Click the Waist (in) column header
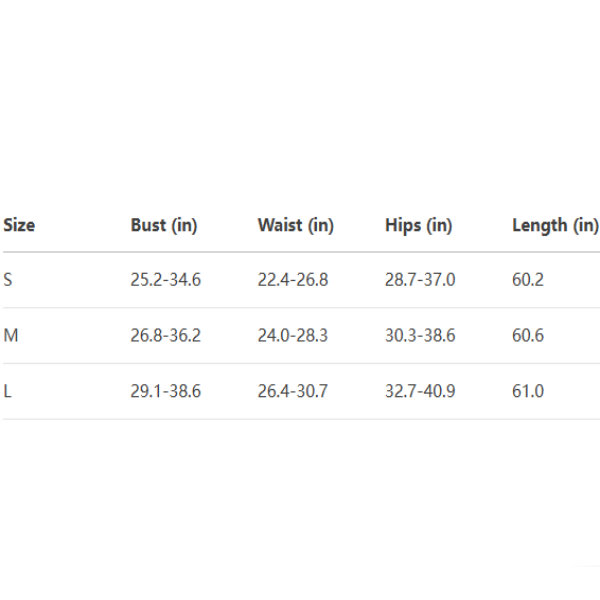The height and width of the screenshot is (600, 600). [295, 225]
